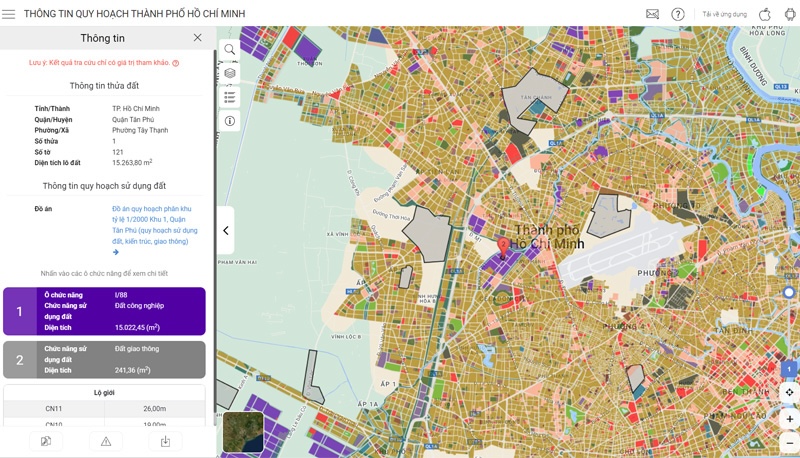Click the map info icon
This screenshot has width=800, height=458.
(x=230, y=121)
